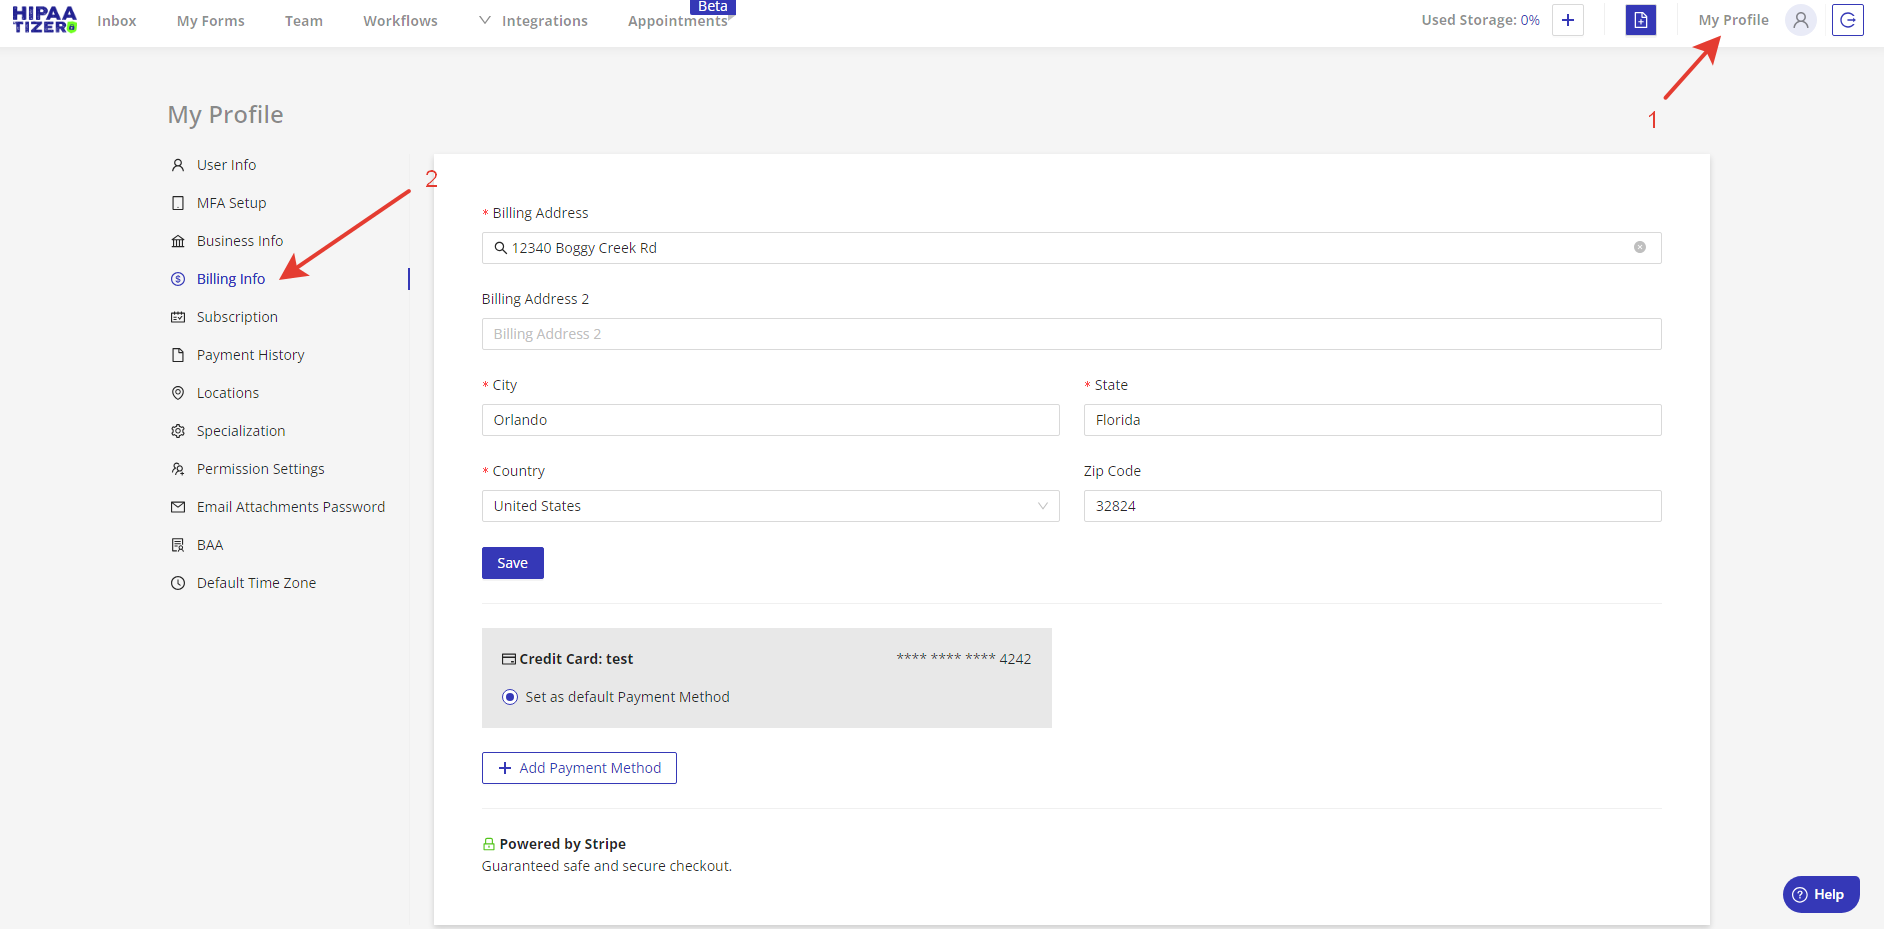Viewport: 1884px width, 929px height.
Task: Click the Save button
Action: [x=512, y=562]
